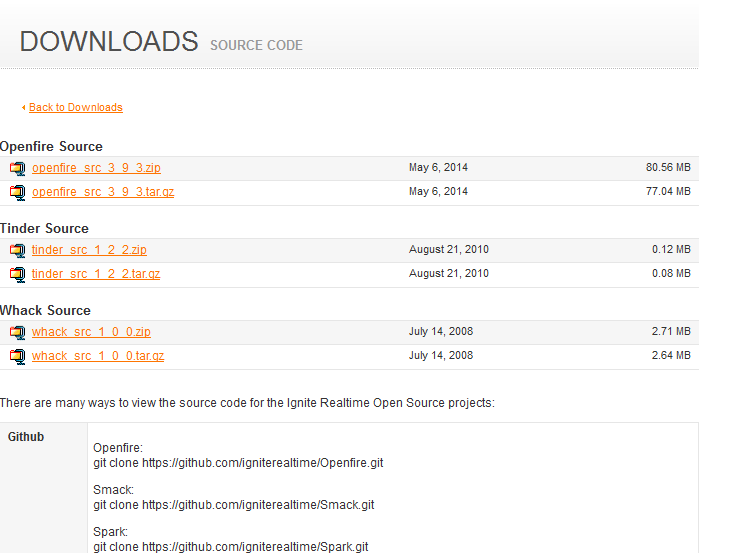Click the May 6, 2014 date in openfire tar.gz row
The width and height of the screenshot is (734, 553).
(438, 191)
